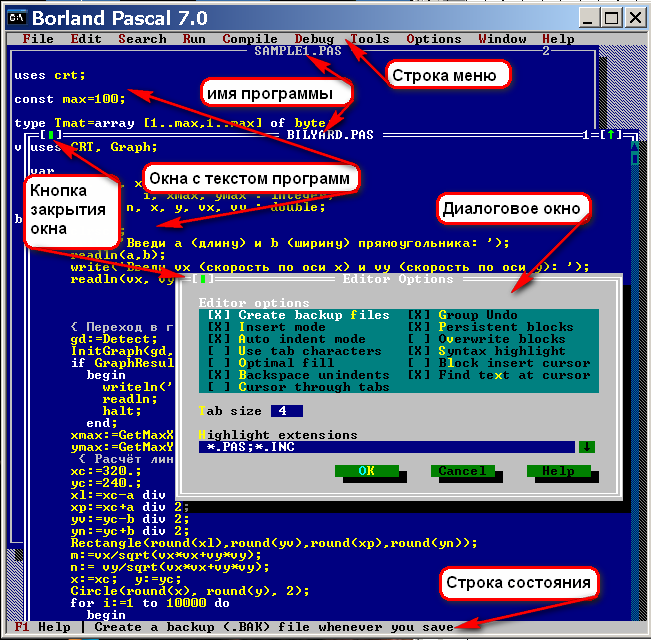Click window number 2 on SAMPLE1.PAS frame

[x=546, y=51]
